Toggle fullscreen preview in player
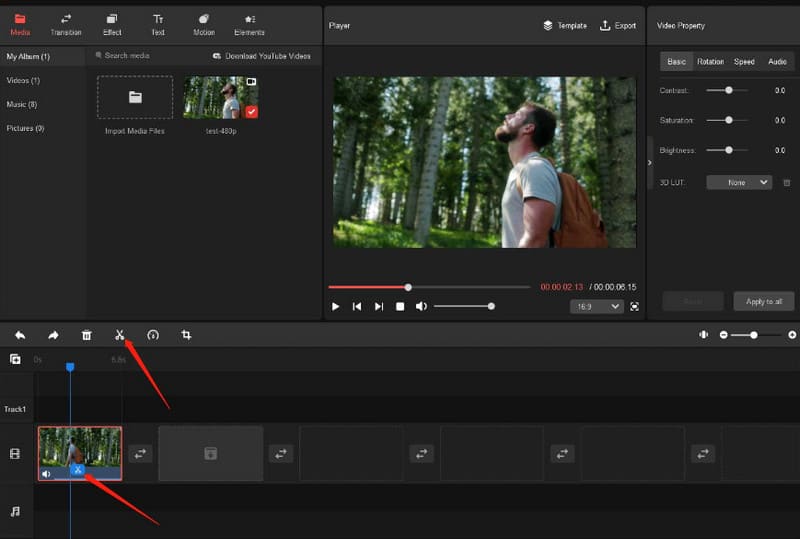This screenshot has height=539, width=800. (x=634, y=307)
